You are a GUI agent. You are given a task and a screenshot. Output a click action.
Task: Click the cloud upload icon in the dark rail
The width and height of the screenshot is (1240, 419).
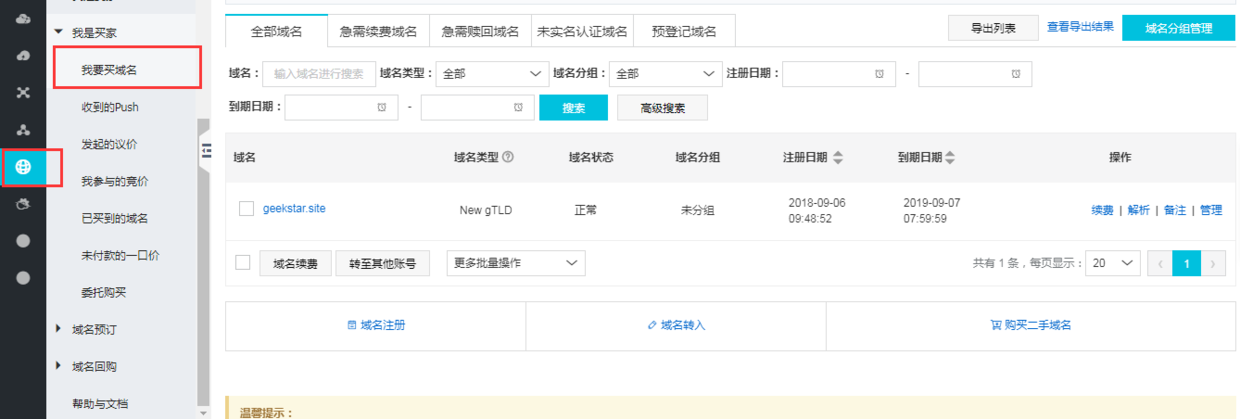pyautogui.click(x=23, y=56)
